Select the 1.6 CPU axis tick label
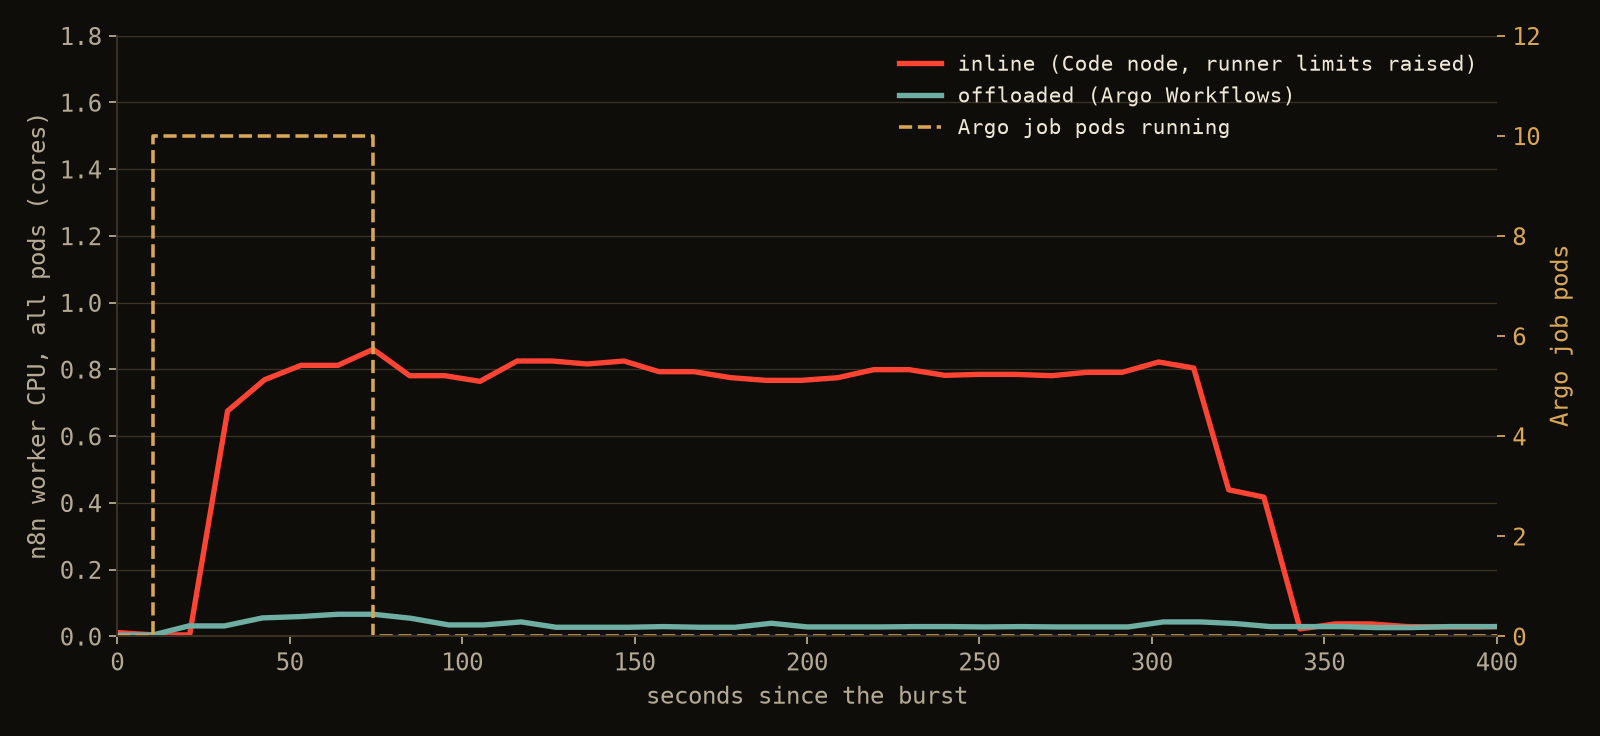 coord(82,103)
